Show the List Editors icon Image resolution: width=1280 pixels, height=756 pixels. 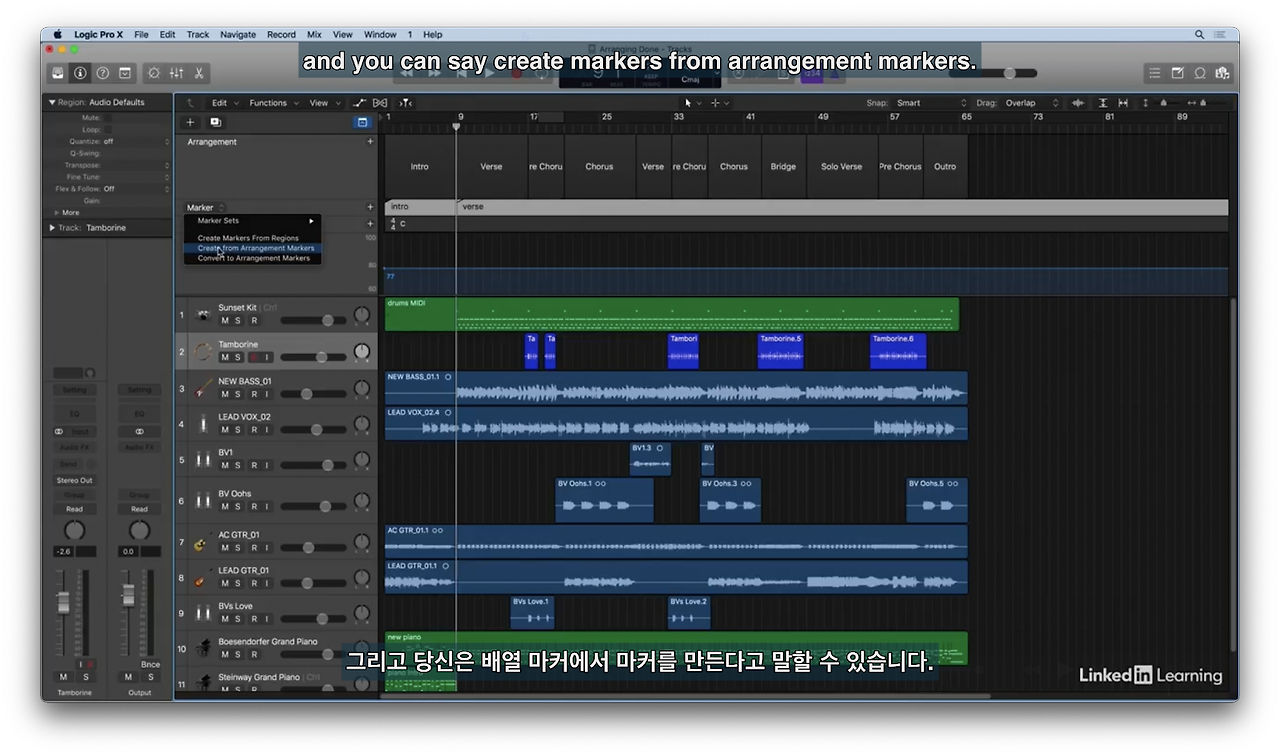click(1155, 73)
